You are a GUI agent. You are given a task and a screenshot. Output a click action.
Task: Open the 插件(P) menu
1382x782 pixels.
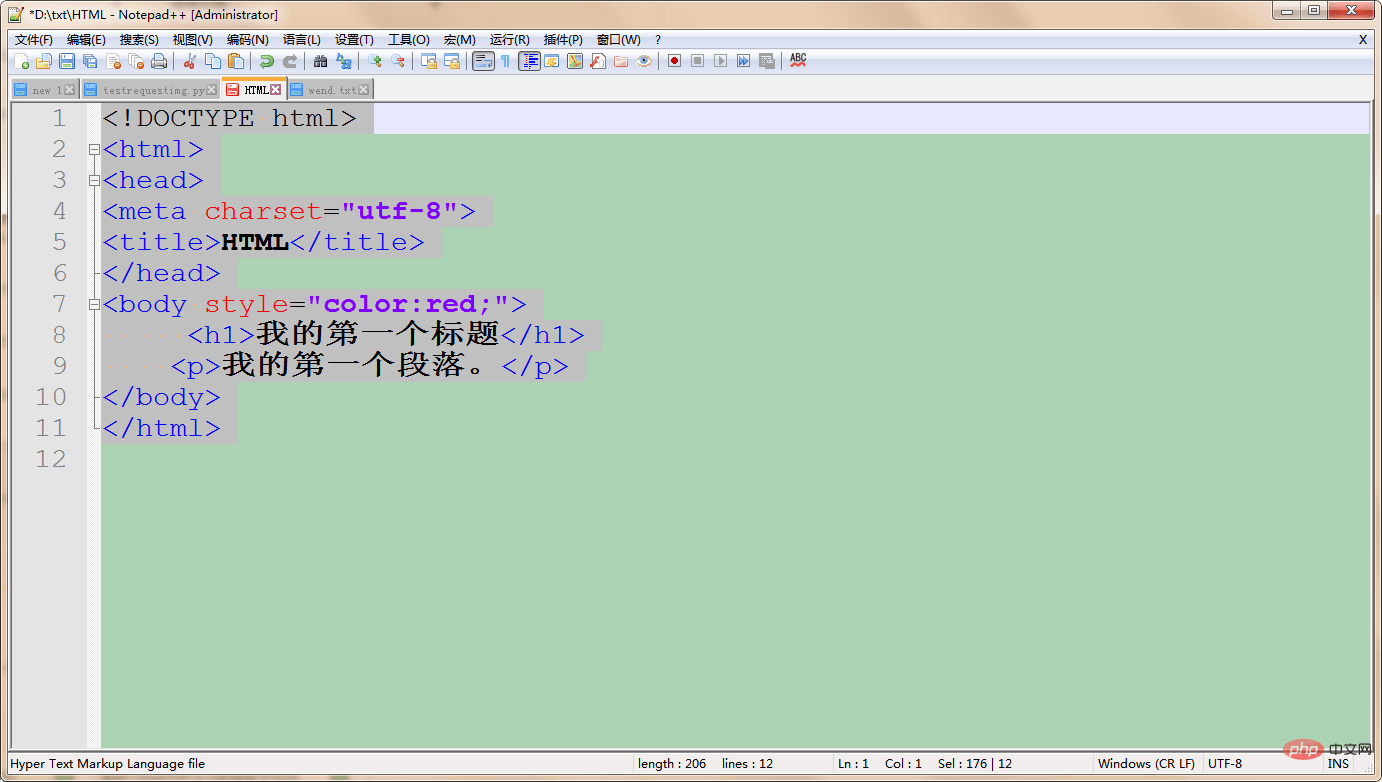coord(563,40)
